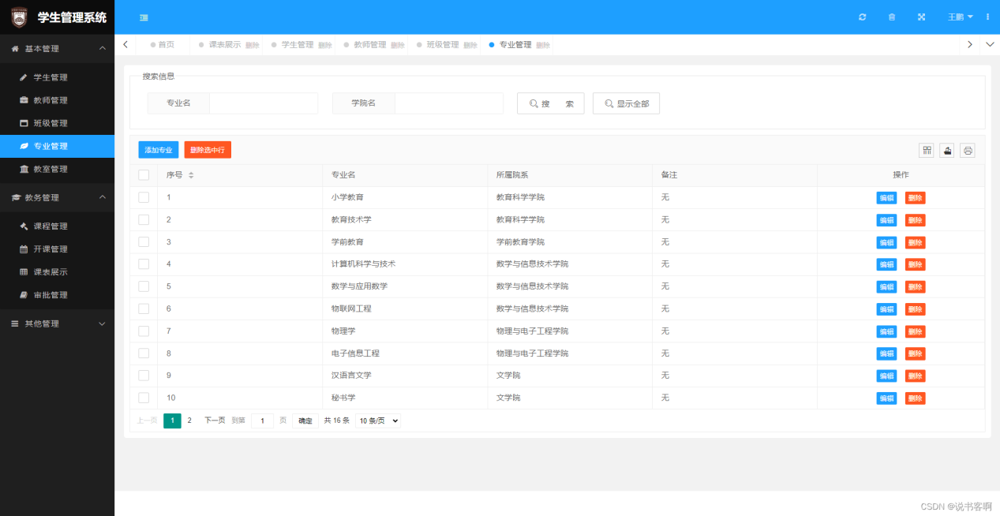
Task: Click the 搜索 button
Action: [550, 104]
